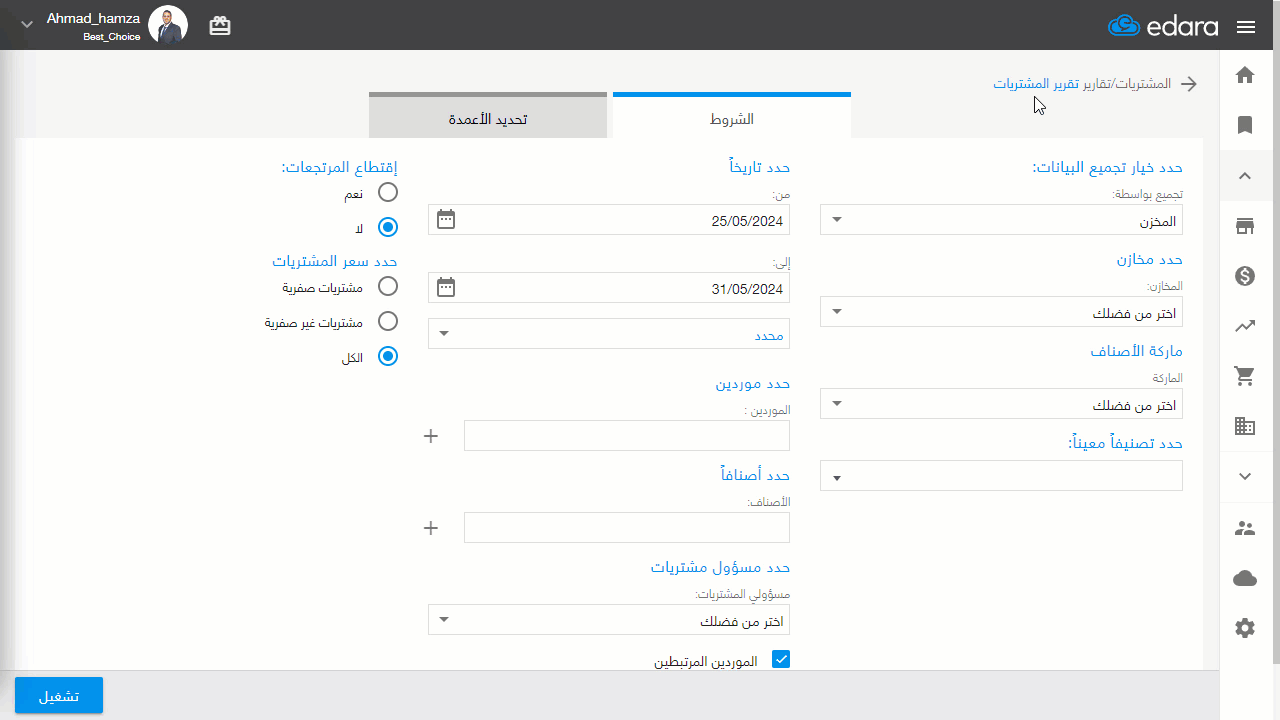This screenshot has height=720, width=1280.
Task: Open the hamburger menu beside edara logo
Action: coord(1245,27)
